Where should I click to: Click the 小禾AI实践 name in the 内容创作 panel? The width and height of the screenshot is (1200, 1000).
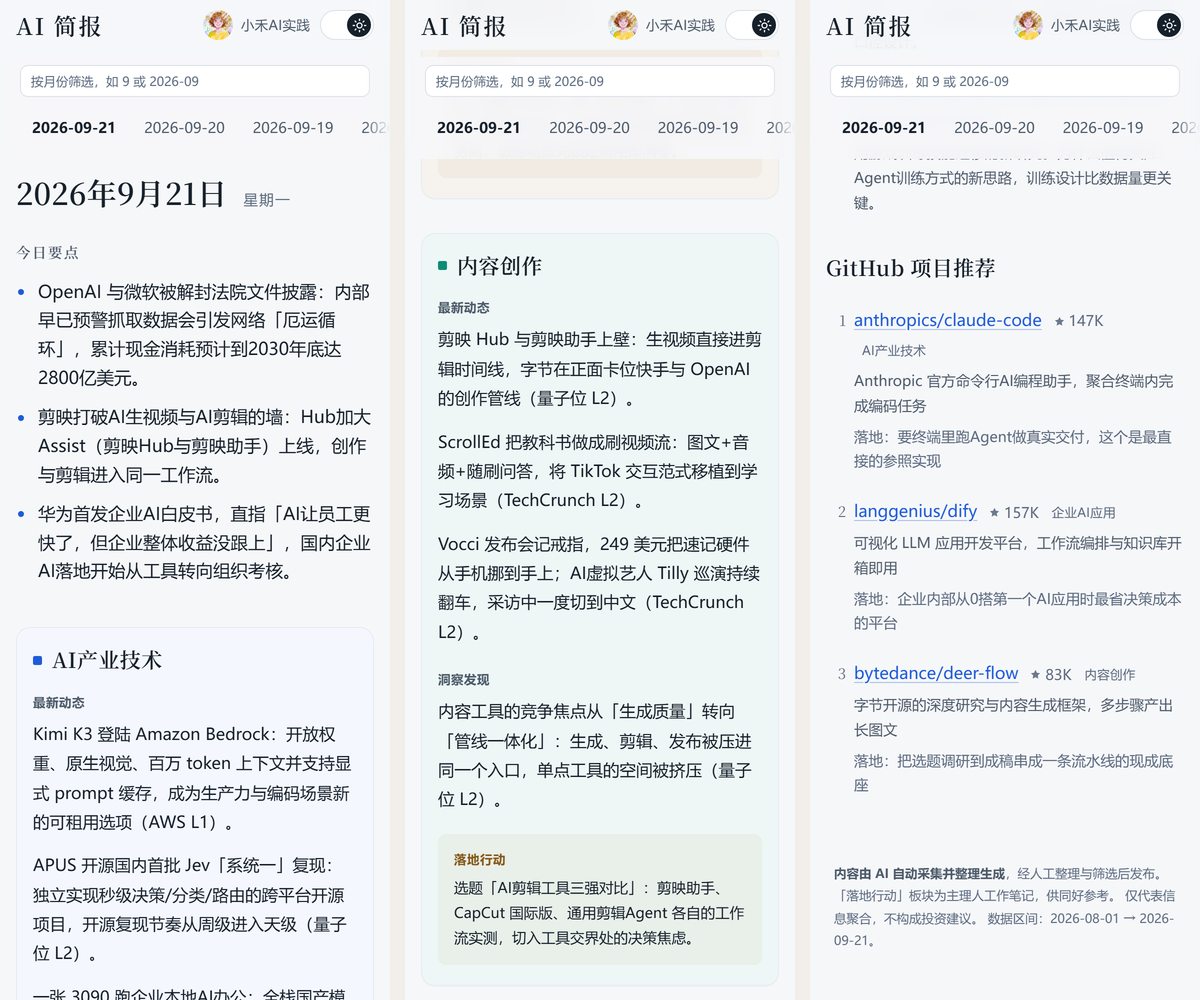point(680,27)
